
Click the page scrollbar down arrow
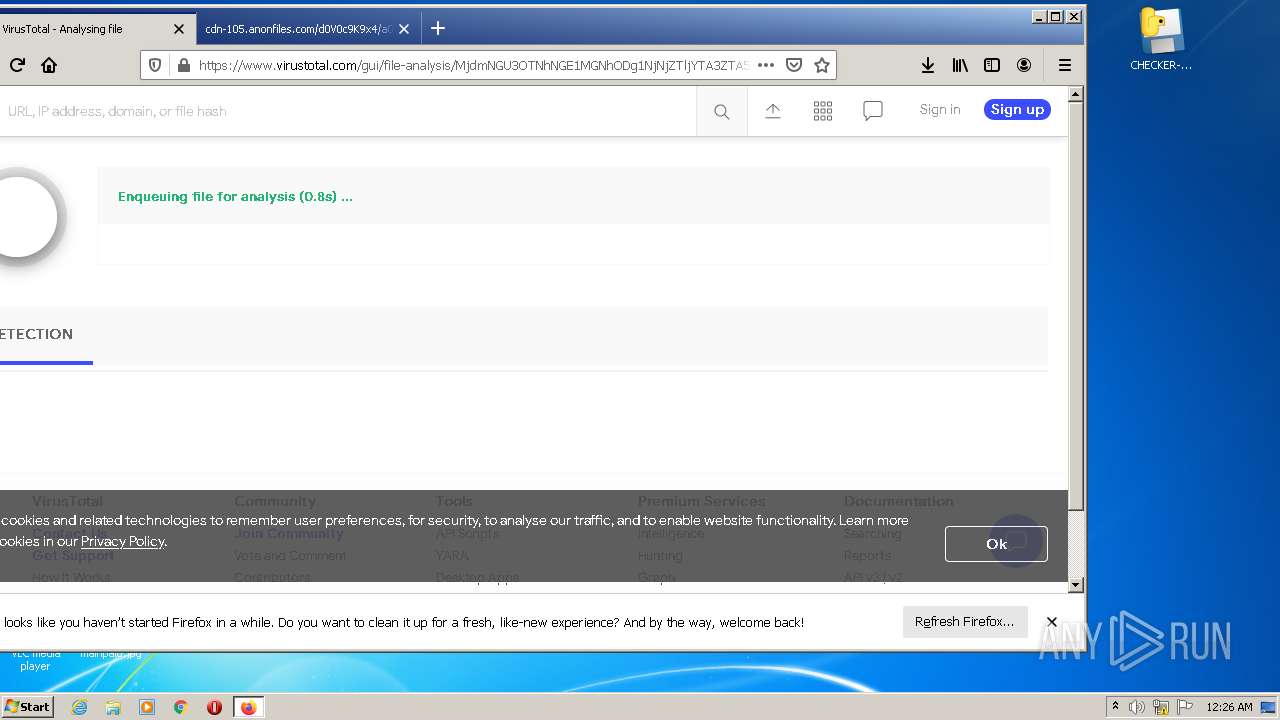click(x=1076, y=585)
